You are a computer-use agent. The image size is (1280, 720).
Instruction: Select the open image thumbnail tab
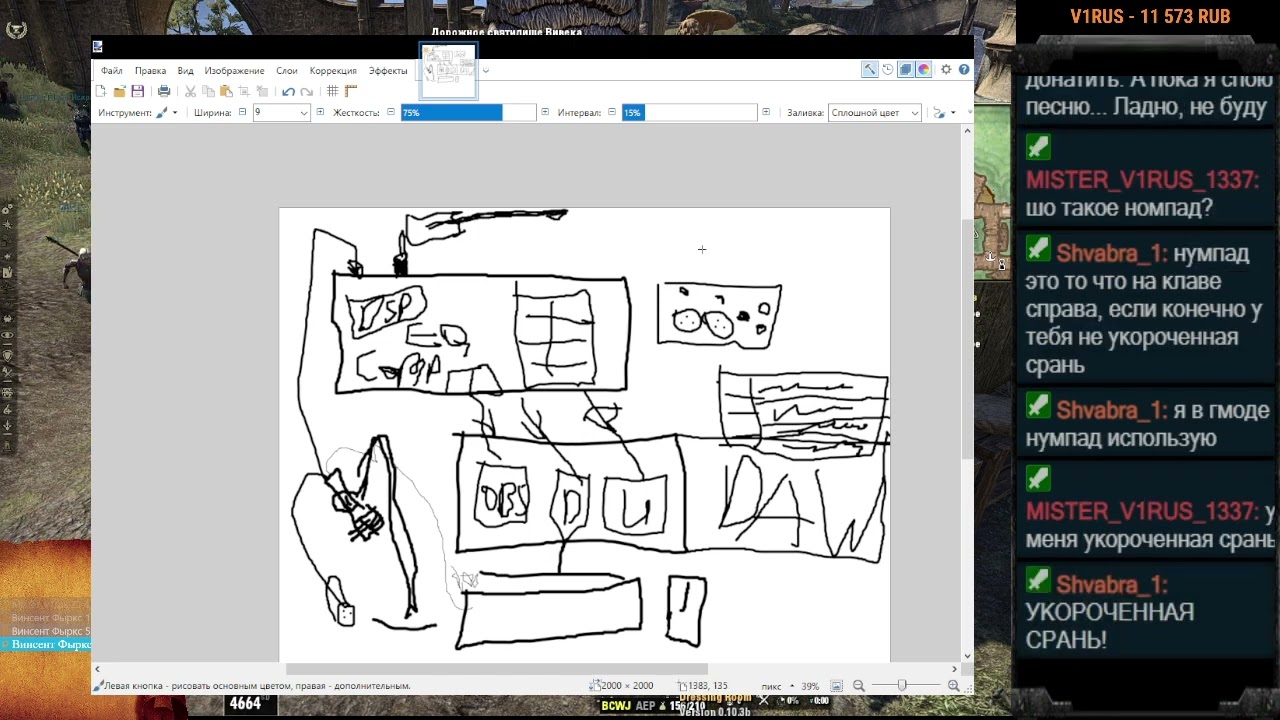[448, 71]
